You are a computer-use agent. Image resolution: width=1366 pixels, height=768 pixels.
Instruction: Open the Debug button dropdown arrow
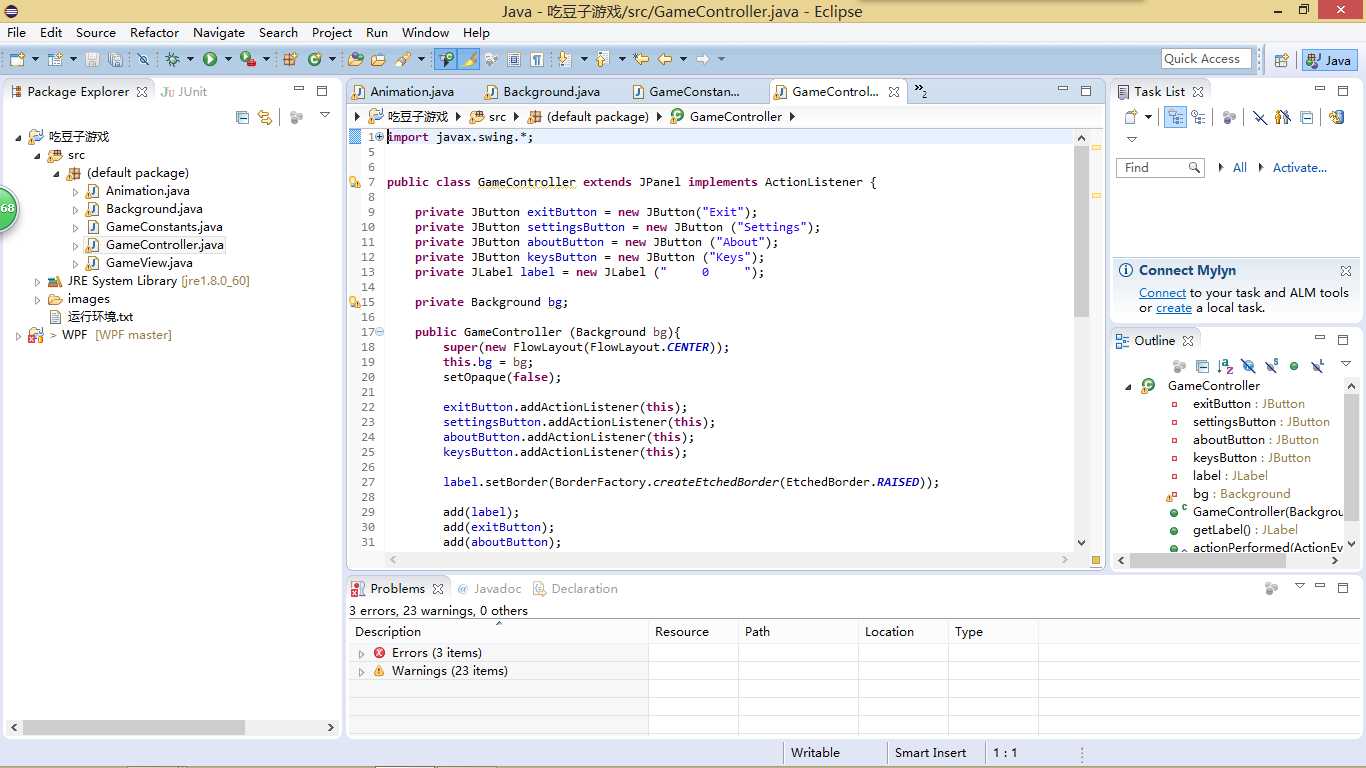click(x=191, y=60)
